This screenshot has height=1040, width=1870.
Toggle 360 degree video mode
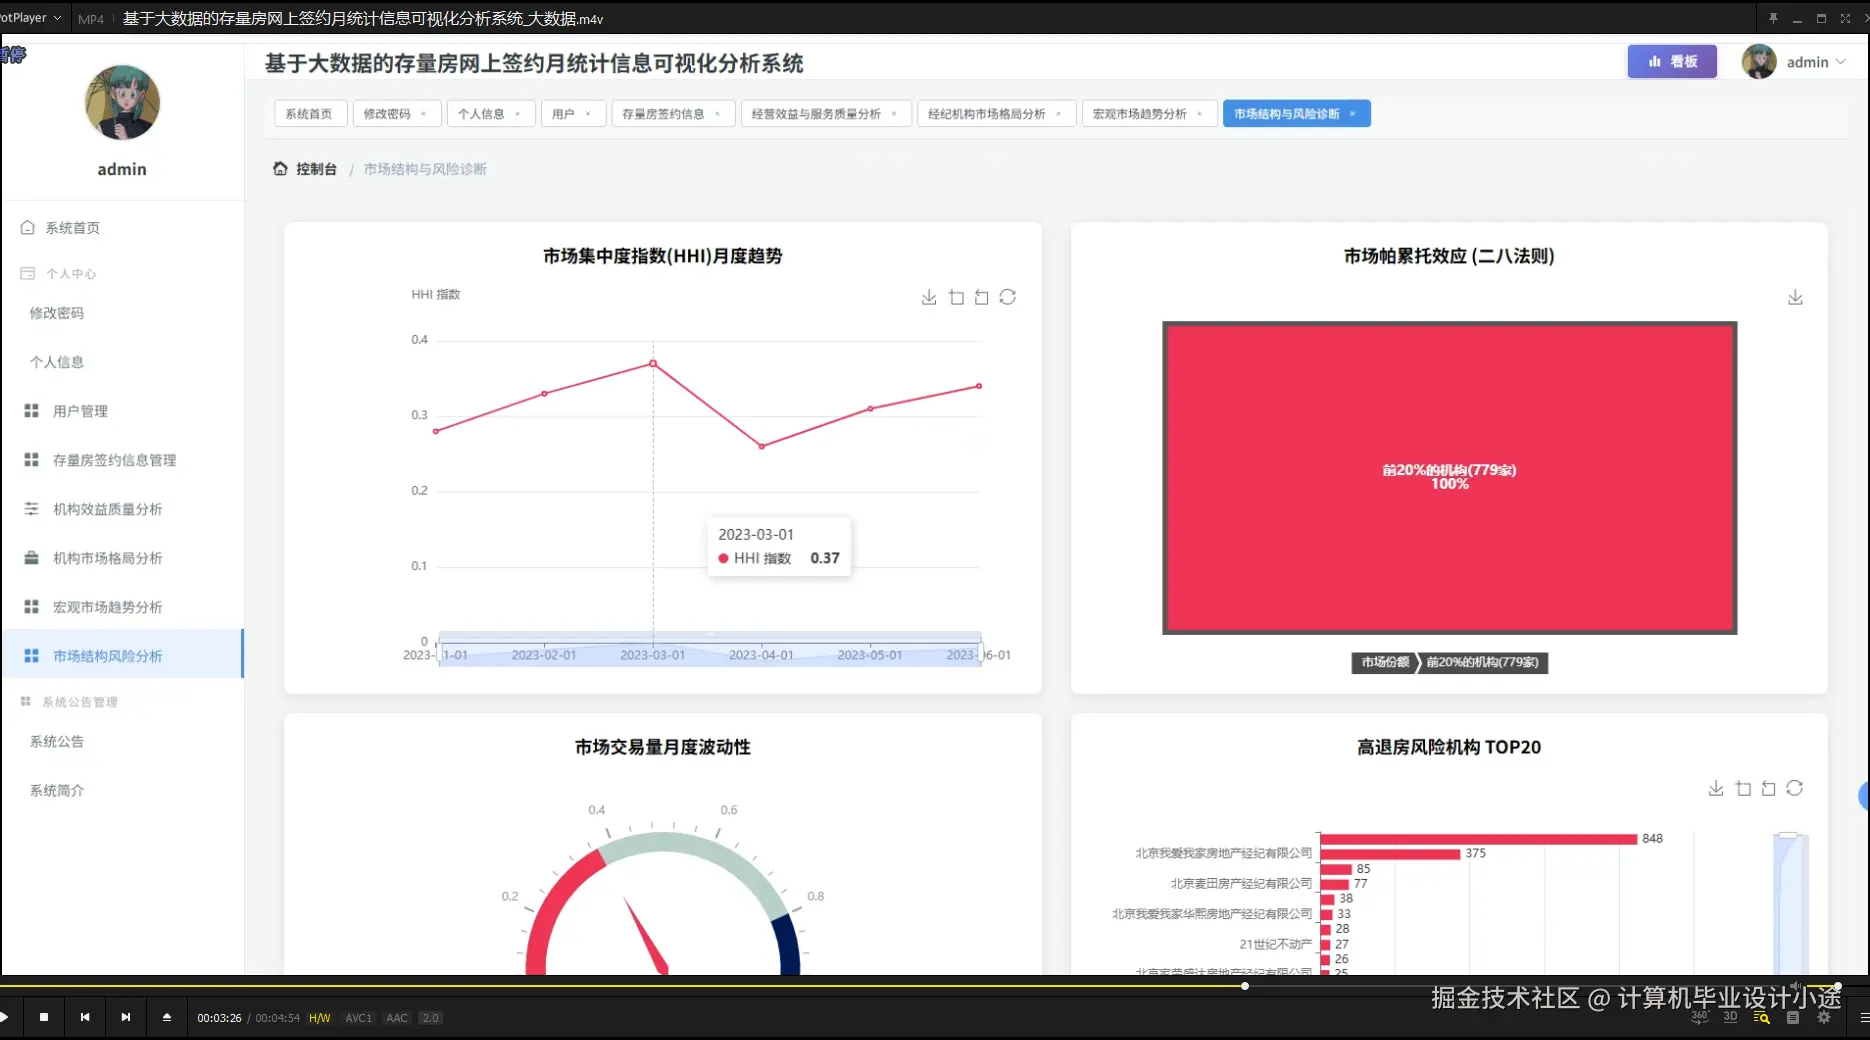[x=1700, y=1017]
